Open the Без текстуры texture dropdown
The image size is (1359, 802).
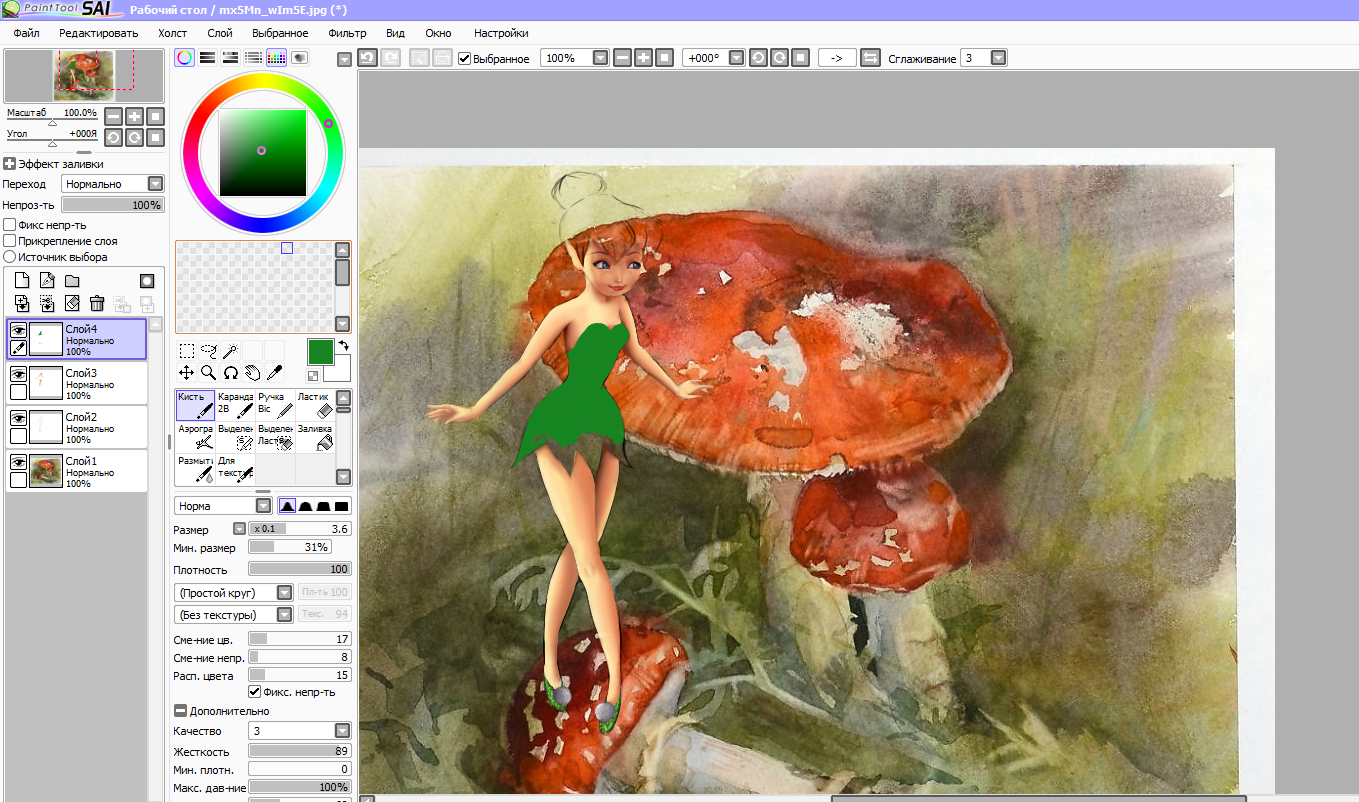tap(284, 615)
